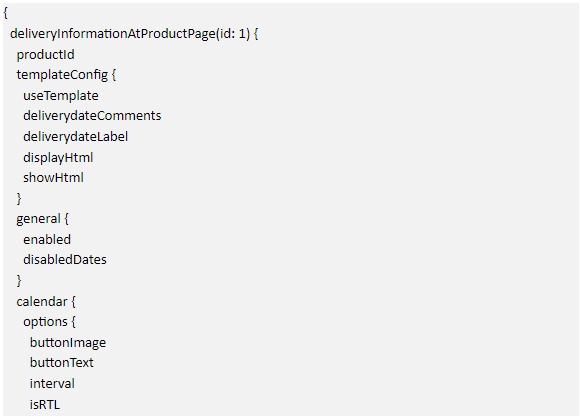This screenshot has width=580, height=416.
Task: Click the buttonImage field
Action: (68, 343)
